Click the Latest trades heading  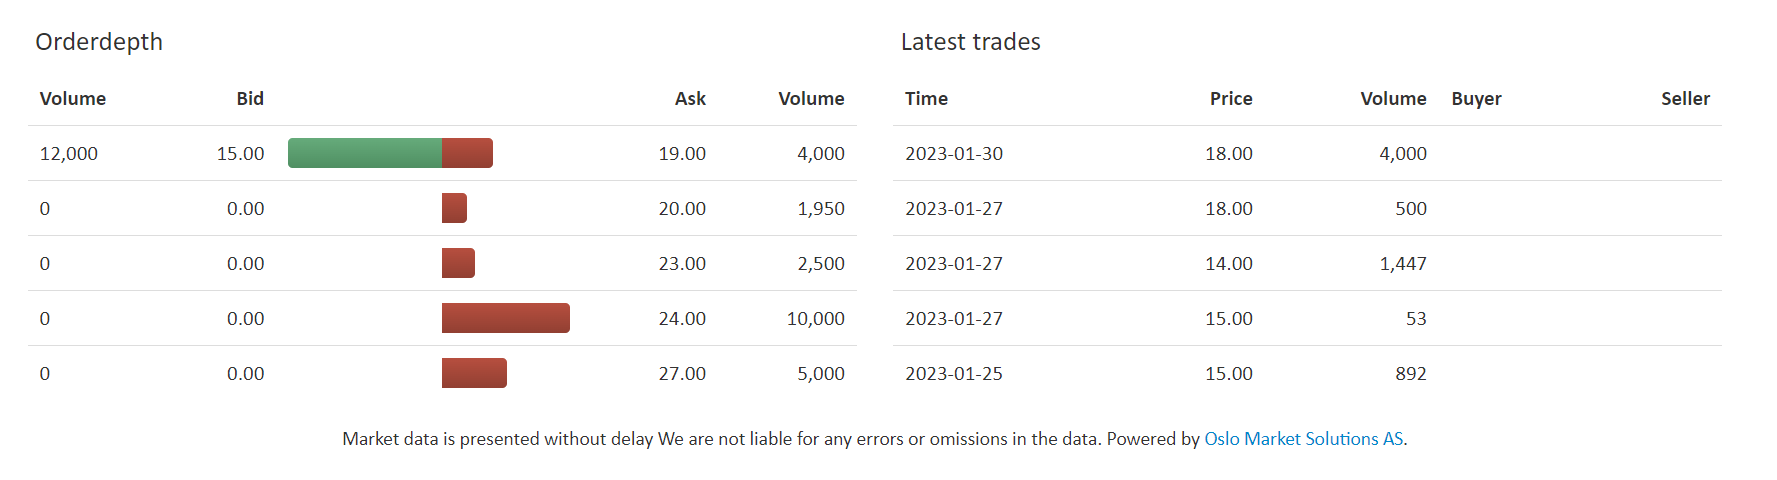[970, 42]
